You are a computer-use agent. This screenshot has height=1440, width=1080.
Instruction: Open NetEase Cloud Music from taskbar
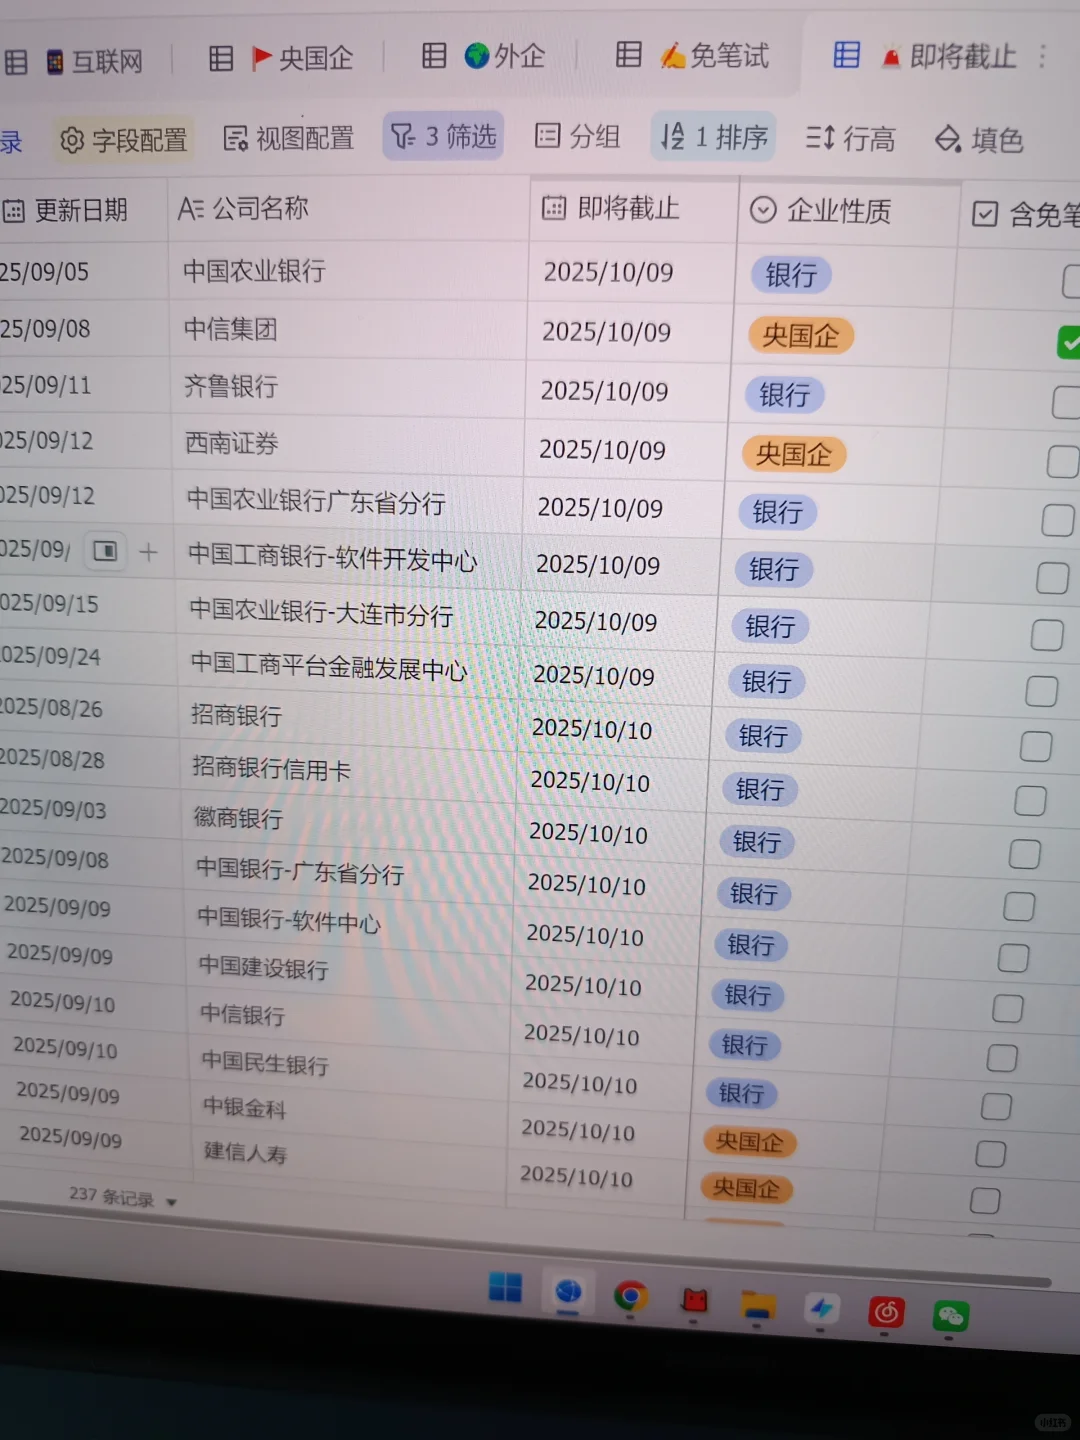[886, 1311]
